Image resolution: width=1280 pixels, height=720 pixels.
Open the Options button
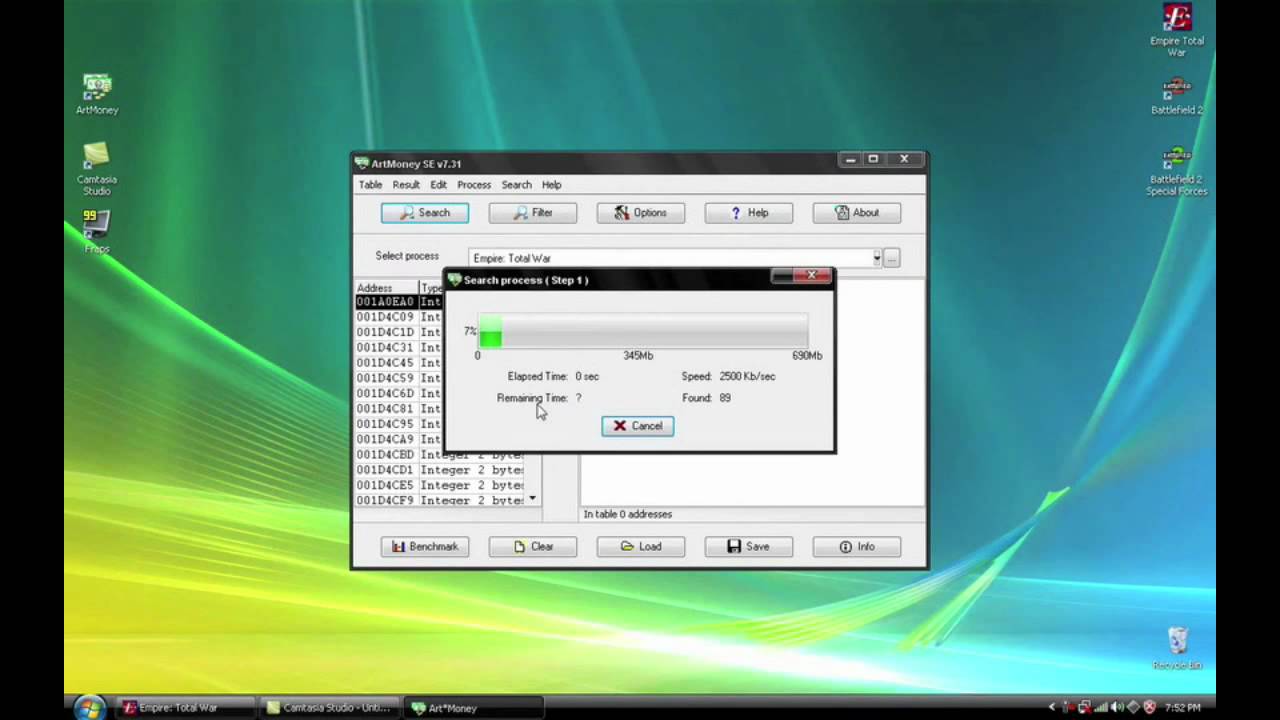[640, 212]
